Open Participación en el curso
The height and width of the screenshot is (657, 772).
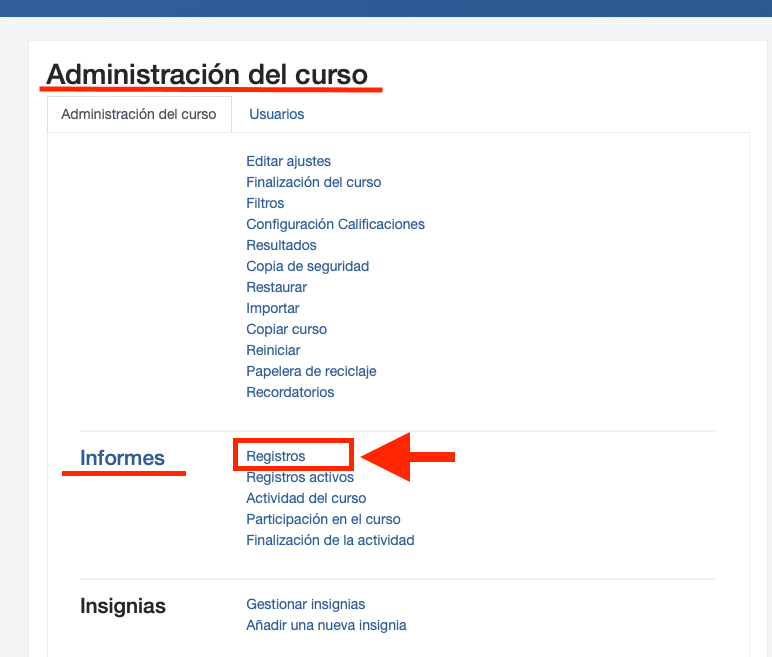pos(323,520)
